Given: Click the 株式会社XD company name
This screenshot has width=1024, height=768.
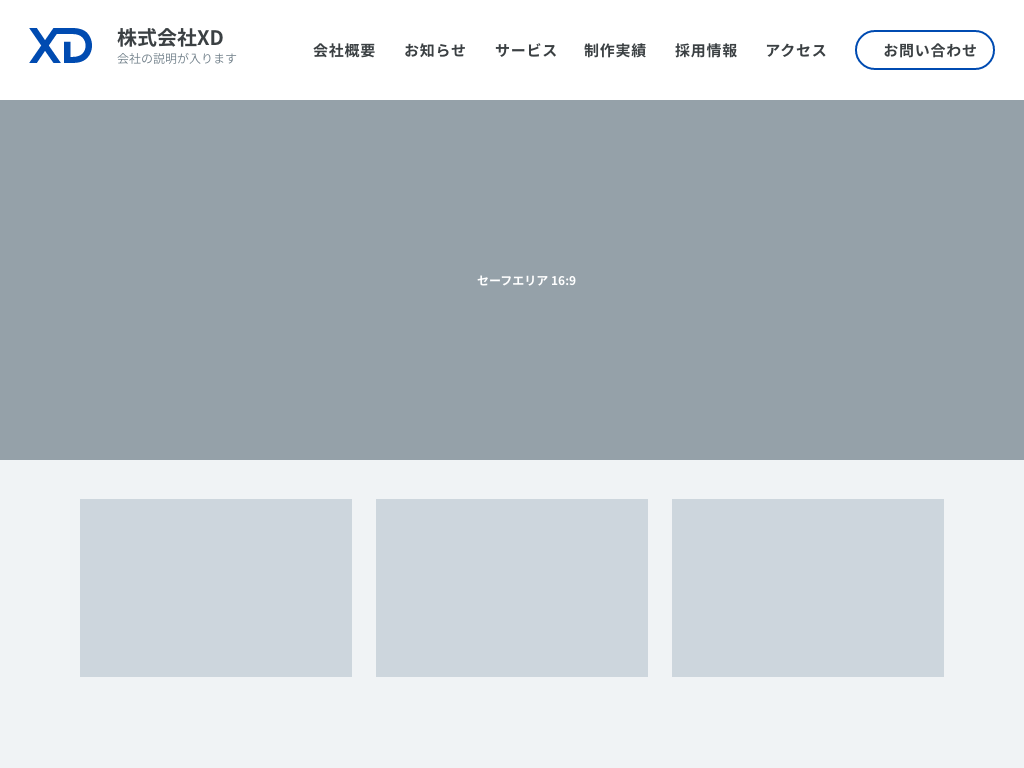Looking at the screenshot, I should tap(170, 37).
